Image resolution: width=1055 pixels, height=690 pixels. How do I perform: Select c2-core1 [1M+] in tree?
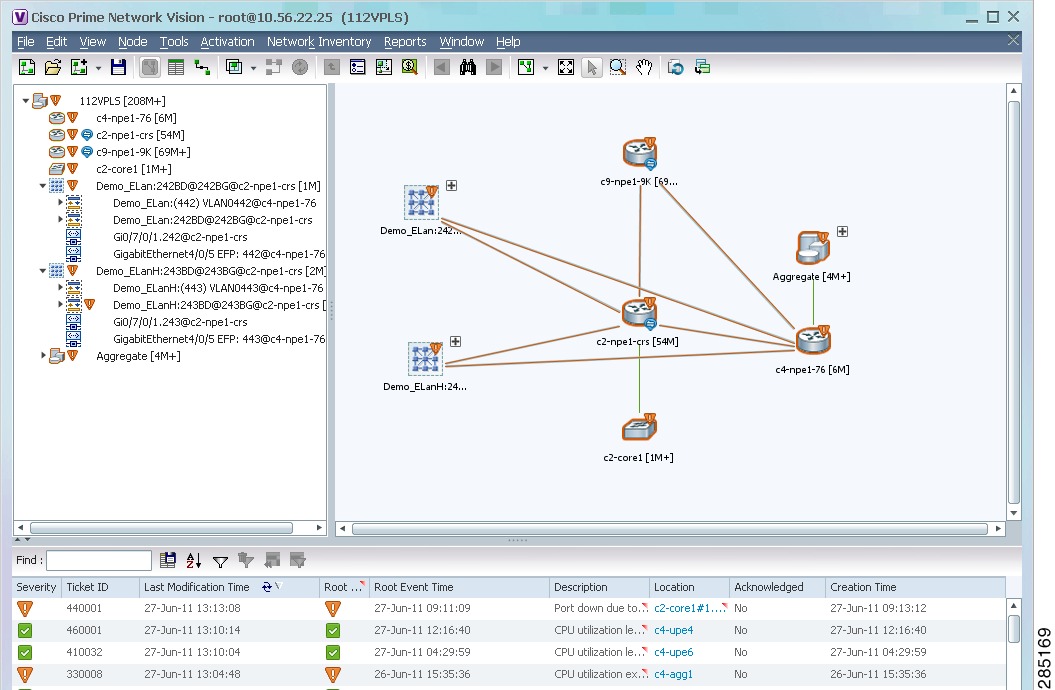(x=133, y=169)
